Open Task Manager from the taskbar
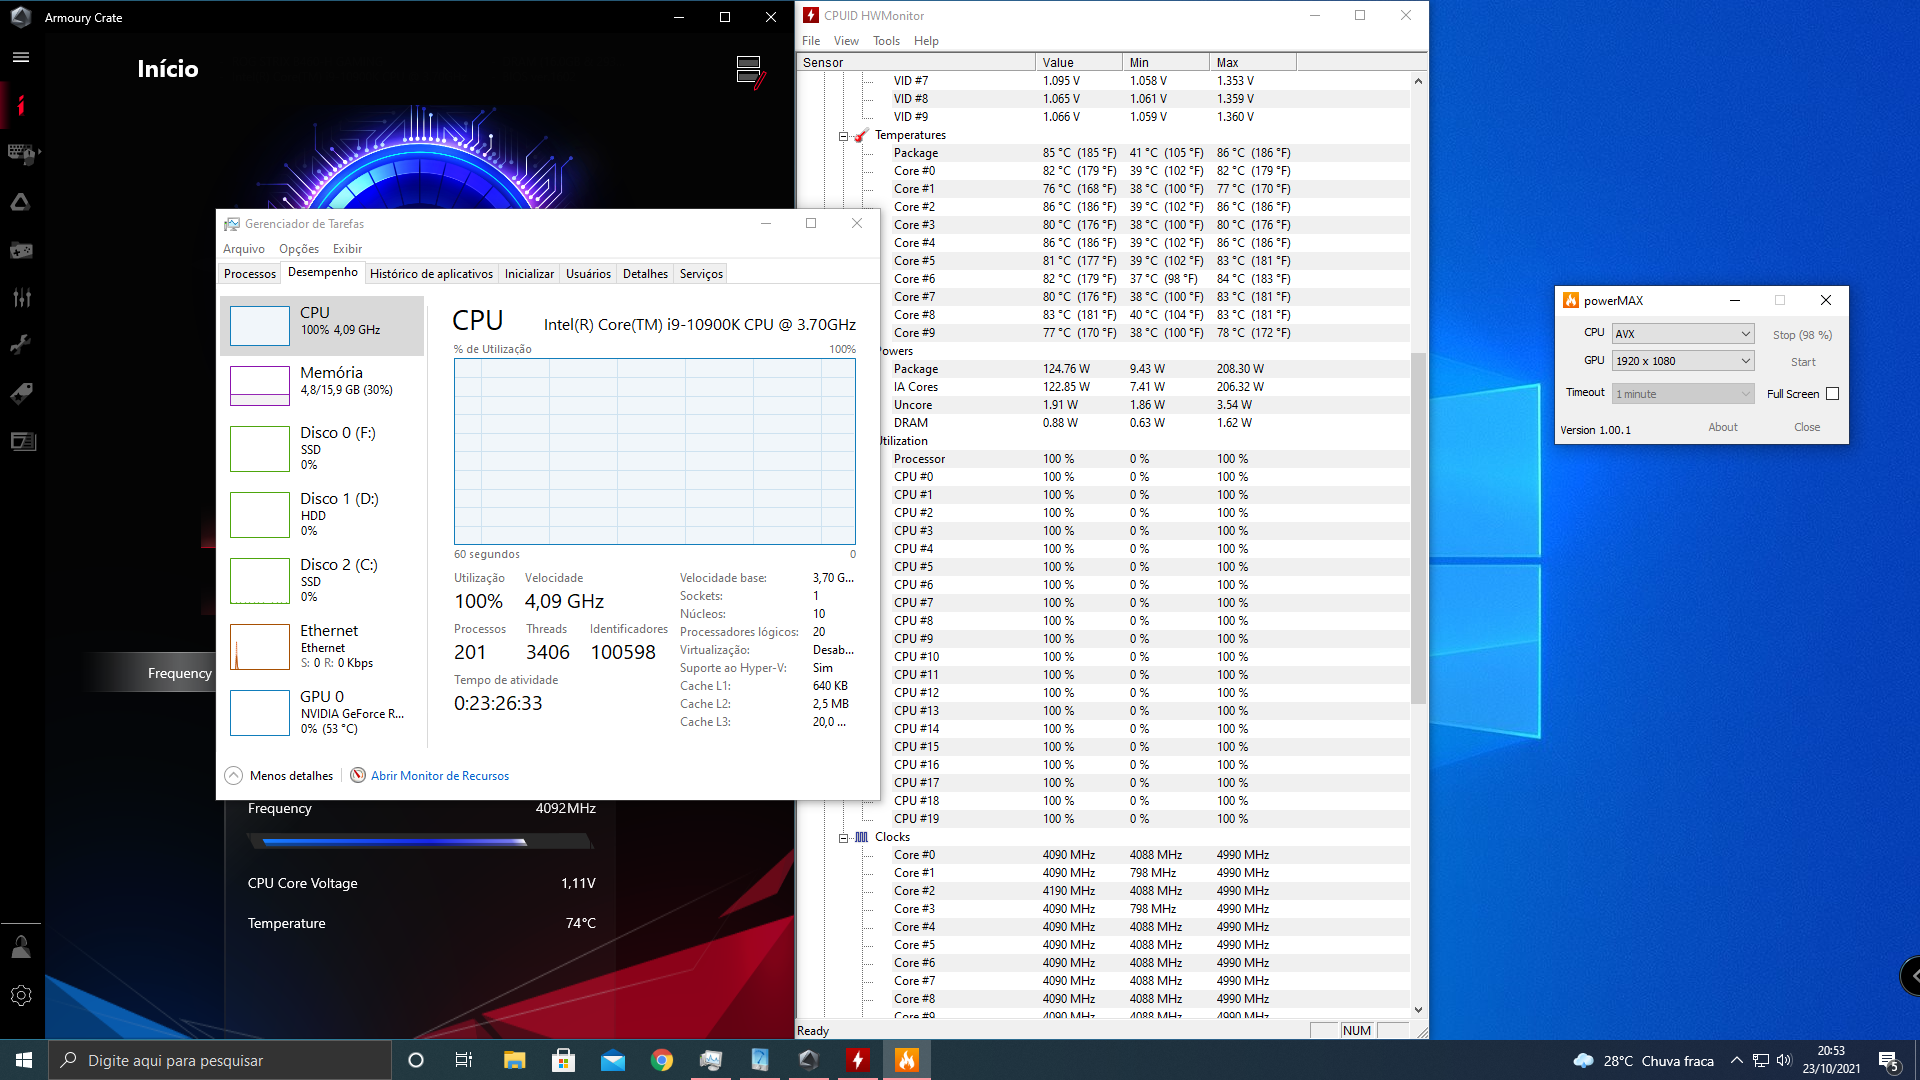The height and width of the screenshot is (1080, 1920). click(711, 1060)
